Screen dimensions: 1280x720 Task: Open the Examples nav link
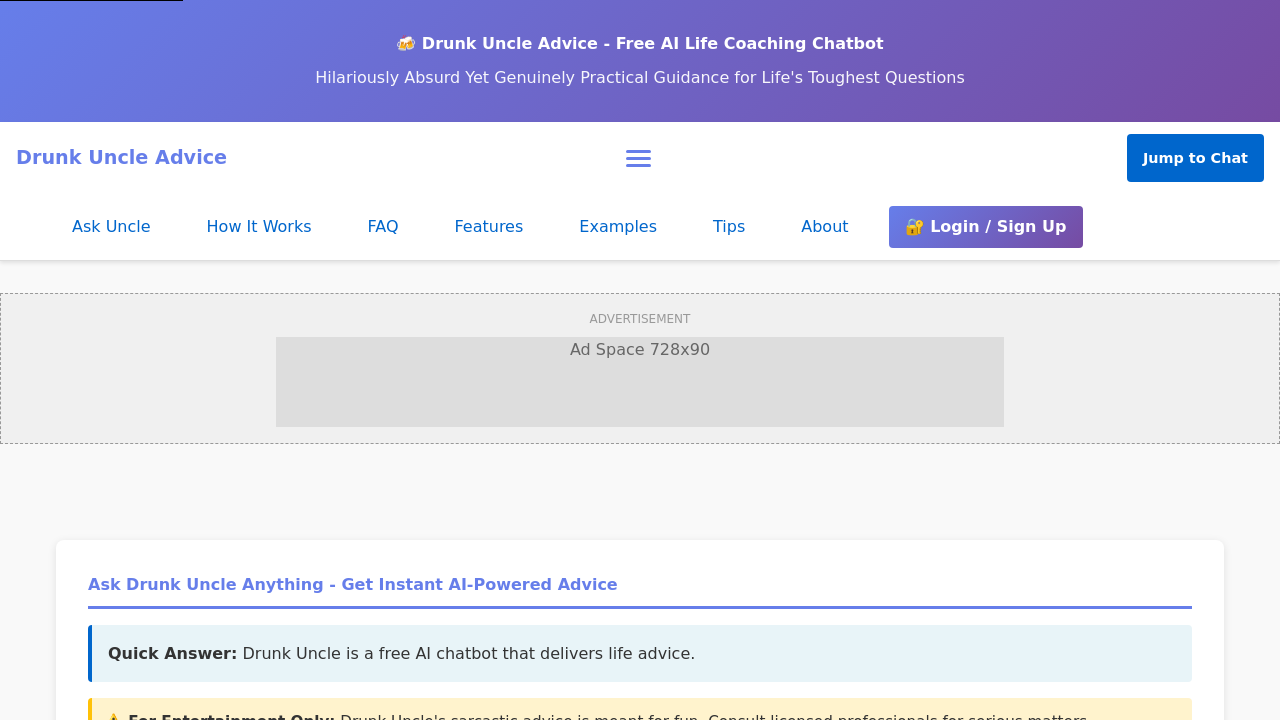pyautogui.click(x=618, y=227)
